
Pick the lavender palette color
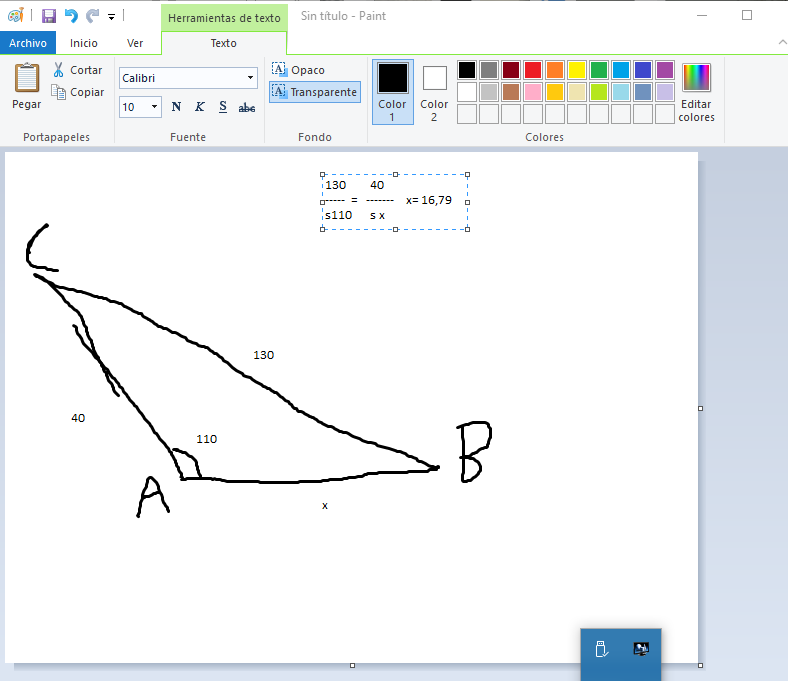click(665, 92)
